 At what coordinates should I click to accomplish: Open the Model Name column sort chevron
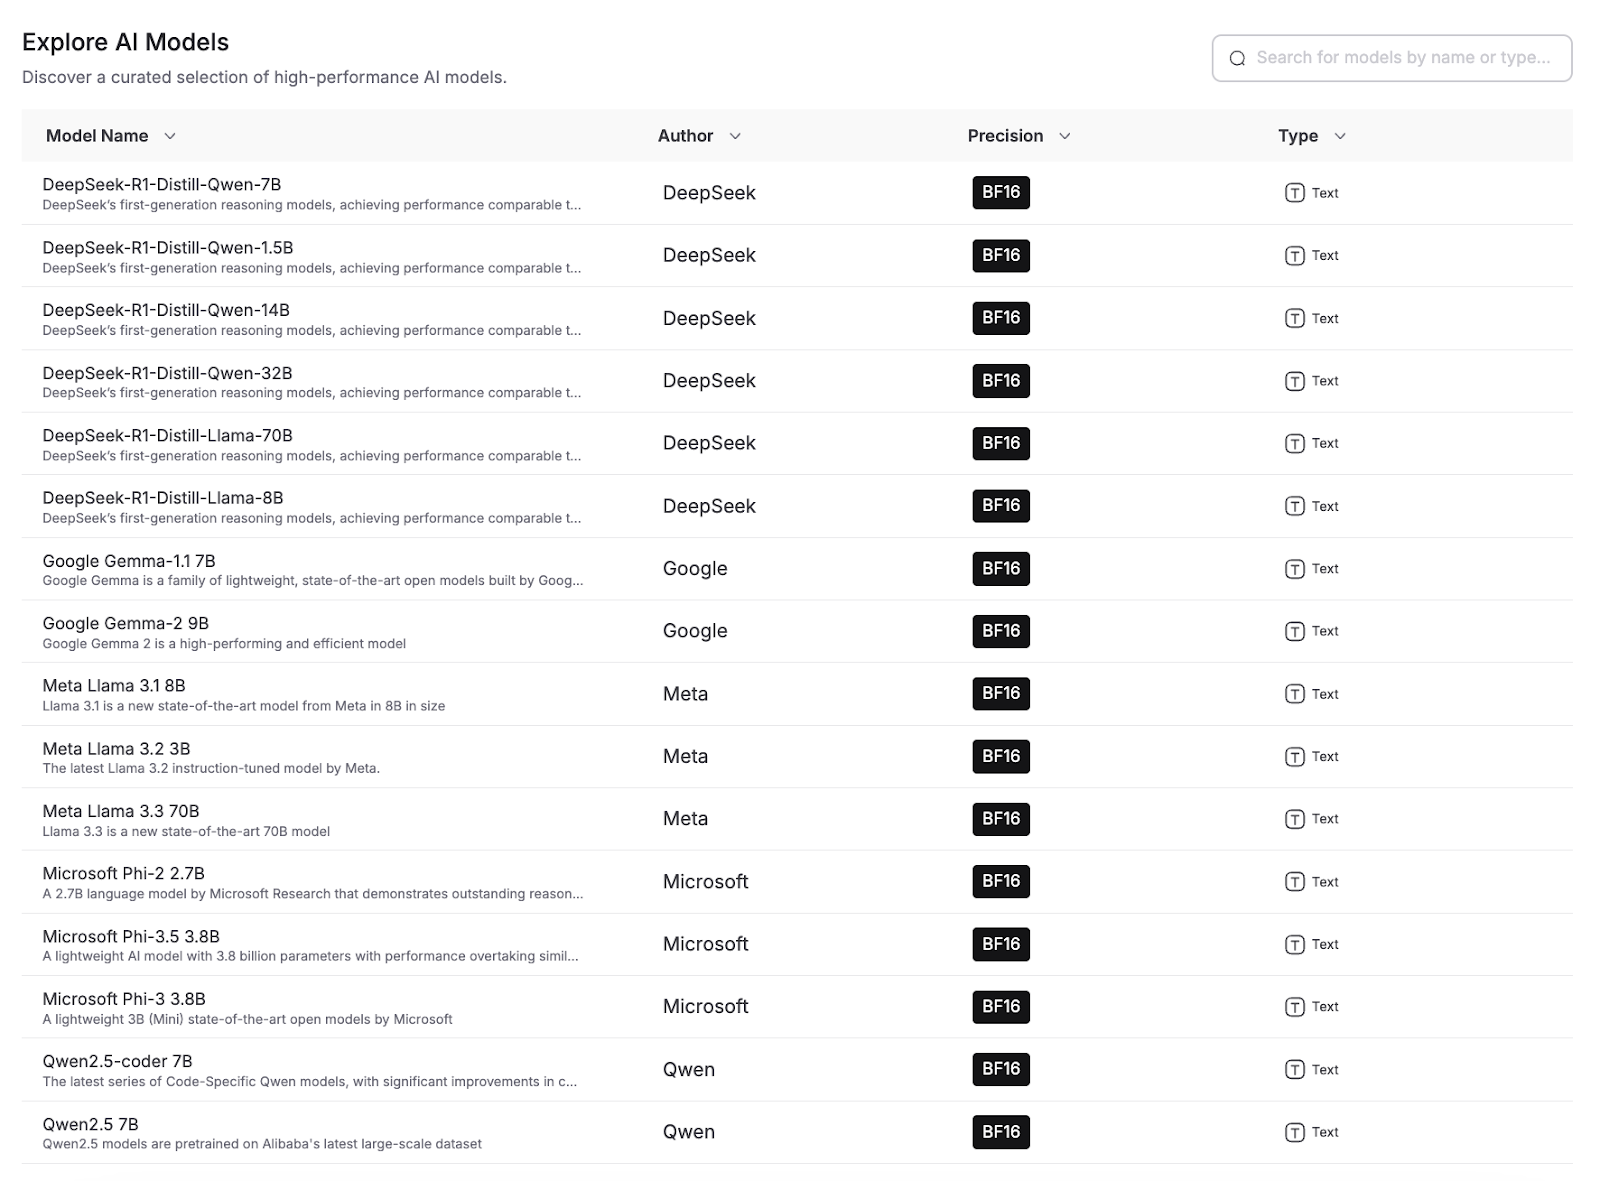(x=170, y=136)
